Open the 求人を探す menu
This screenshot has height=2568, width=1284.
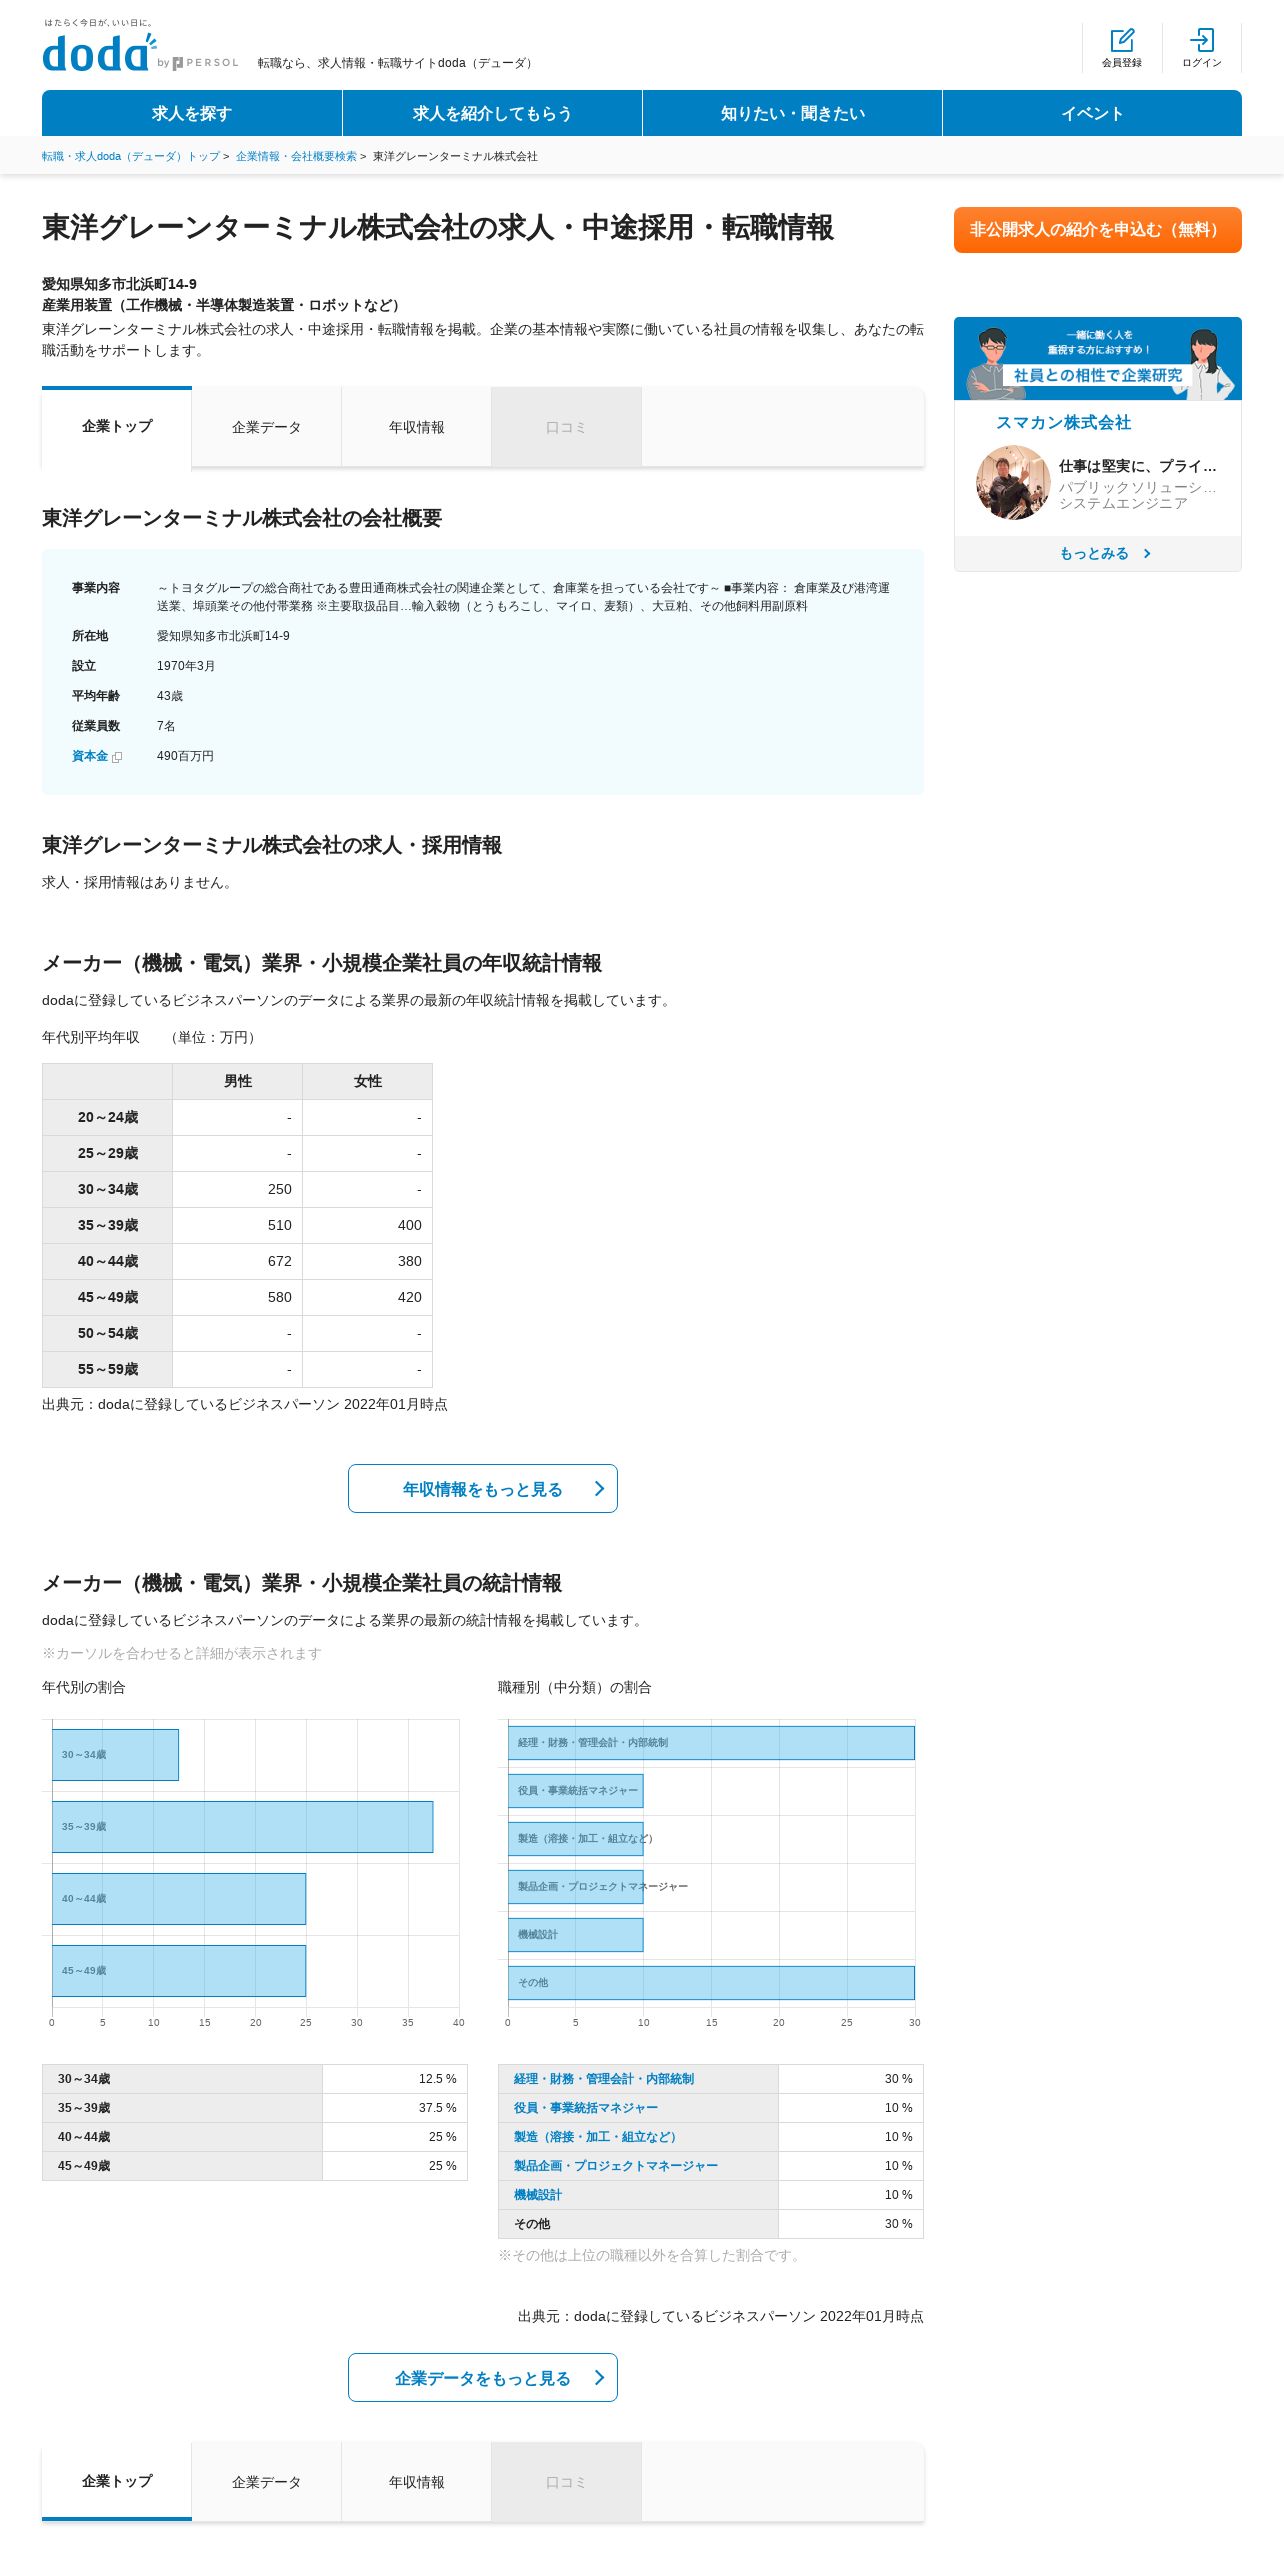point(192,113)
